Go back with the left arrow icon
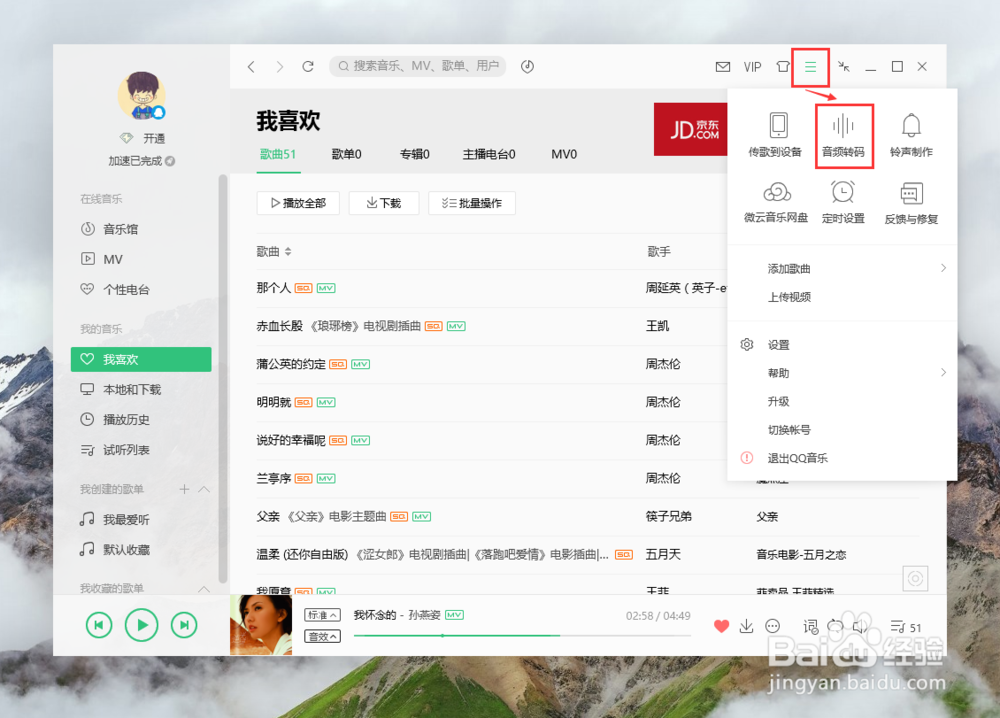Screen dimensions: 1000x718 click(251, 66)
